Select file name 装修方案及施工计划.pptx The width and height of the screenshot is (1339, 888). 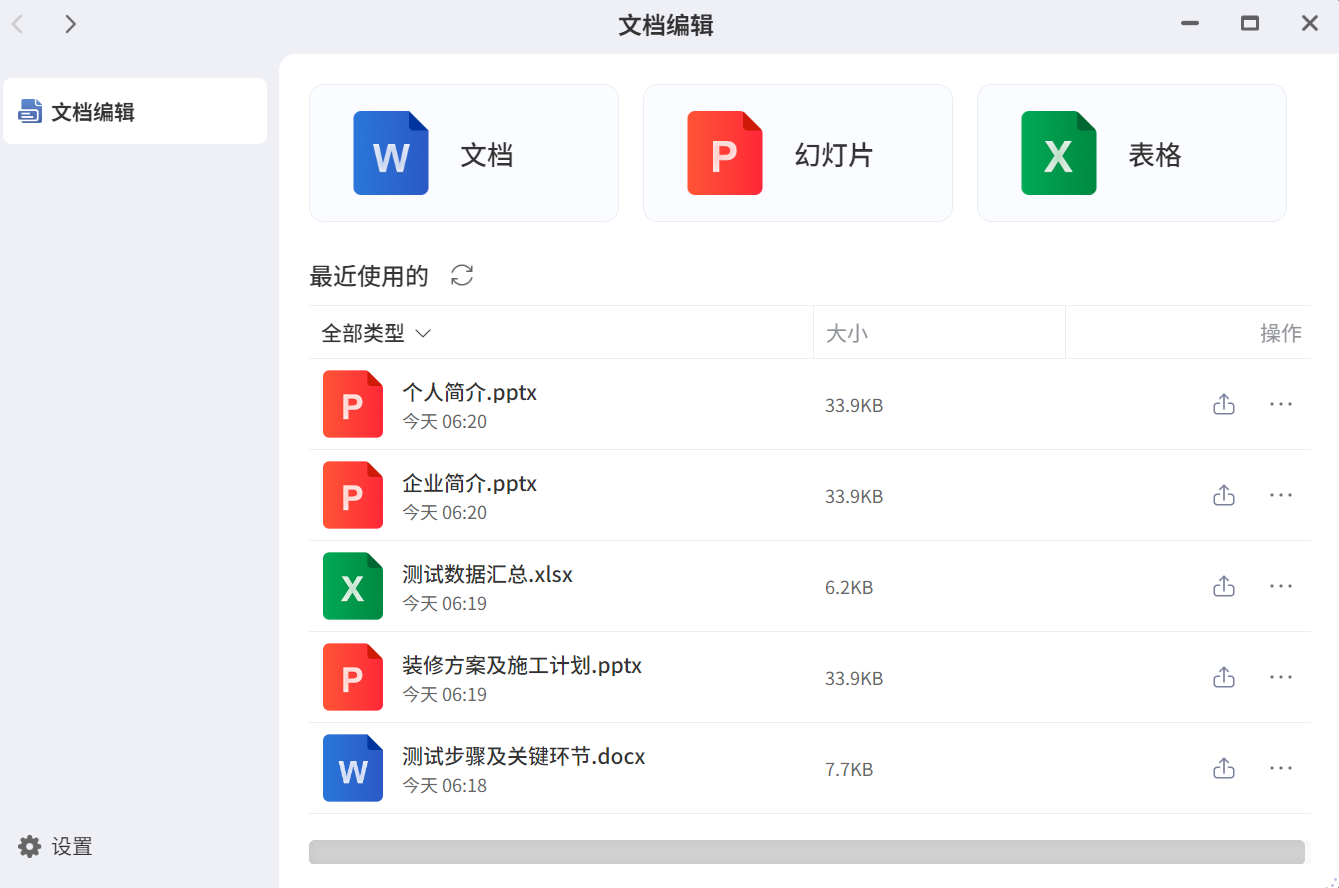(522, 665)
